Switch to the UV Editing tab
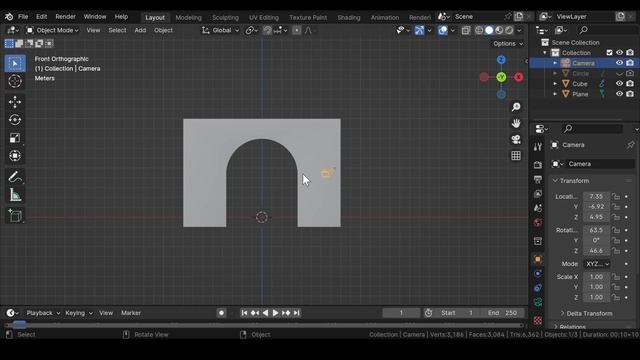The width and height of the screenshot is (640, 360). click(x=264, y=18)
